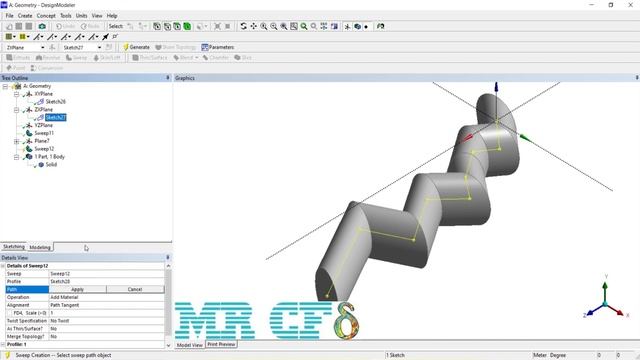Collapse the Details of Sweep12 section
The image size is (640, 360).
point(3,266)
